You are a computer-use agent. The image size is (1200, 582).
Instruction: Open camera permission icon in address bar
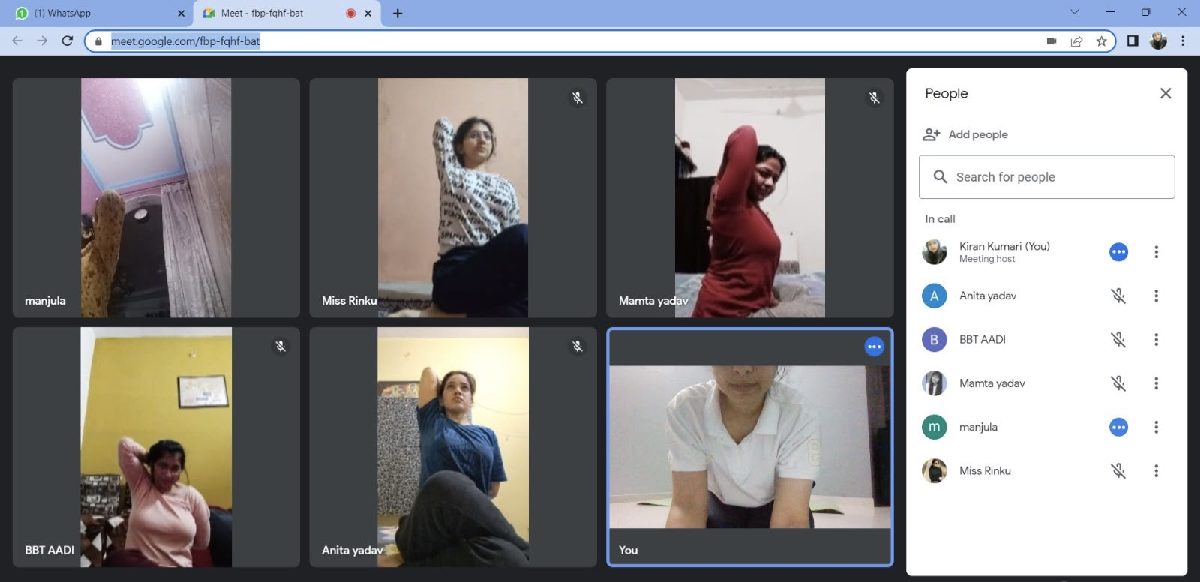point(1051,41)
